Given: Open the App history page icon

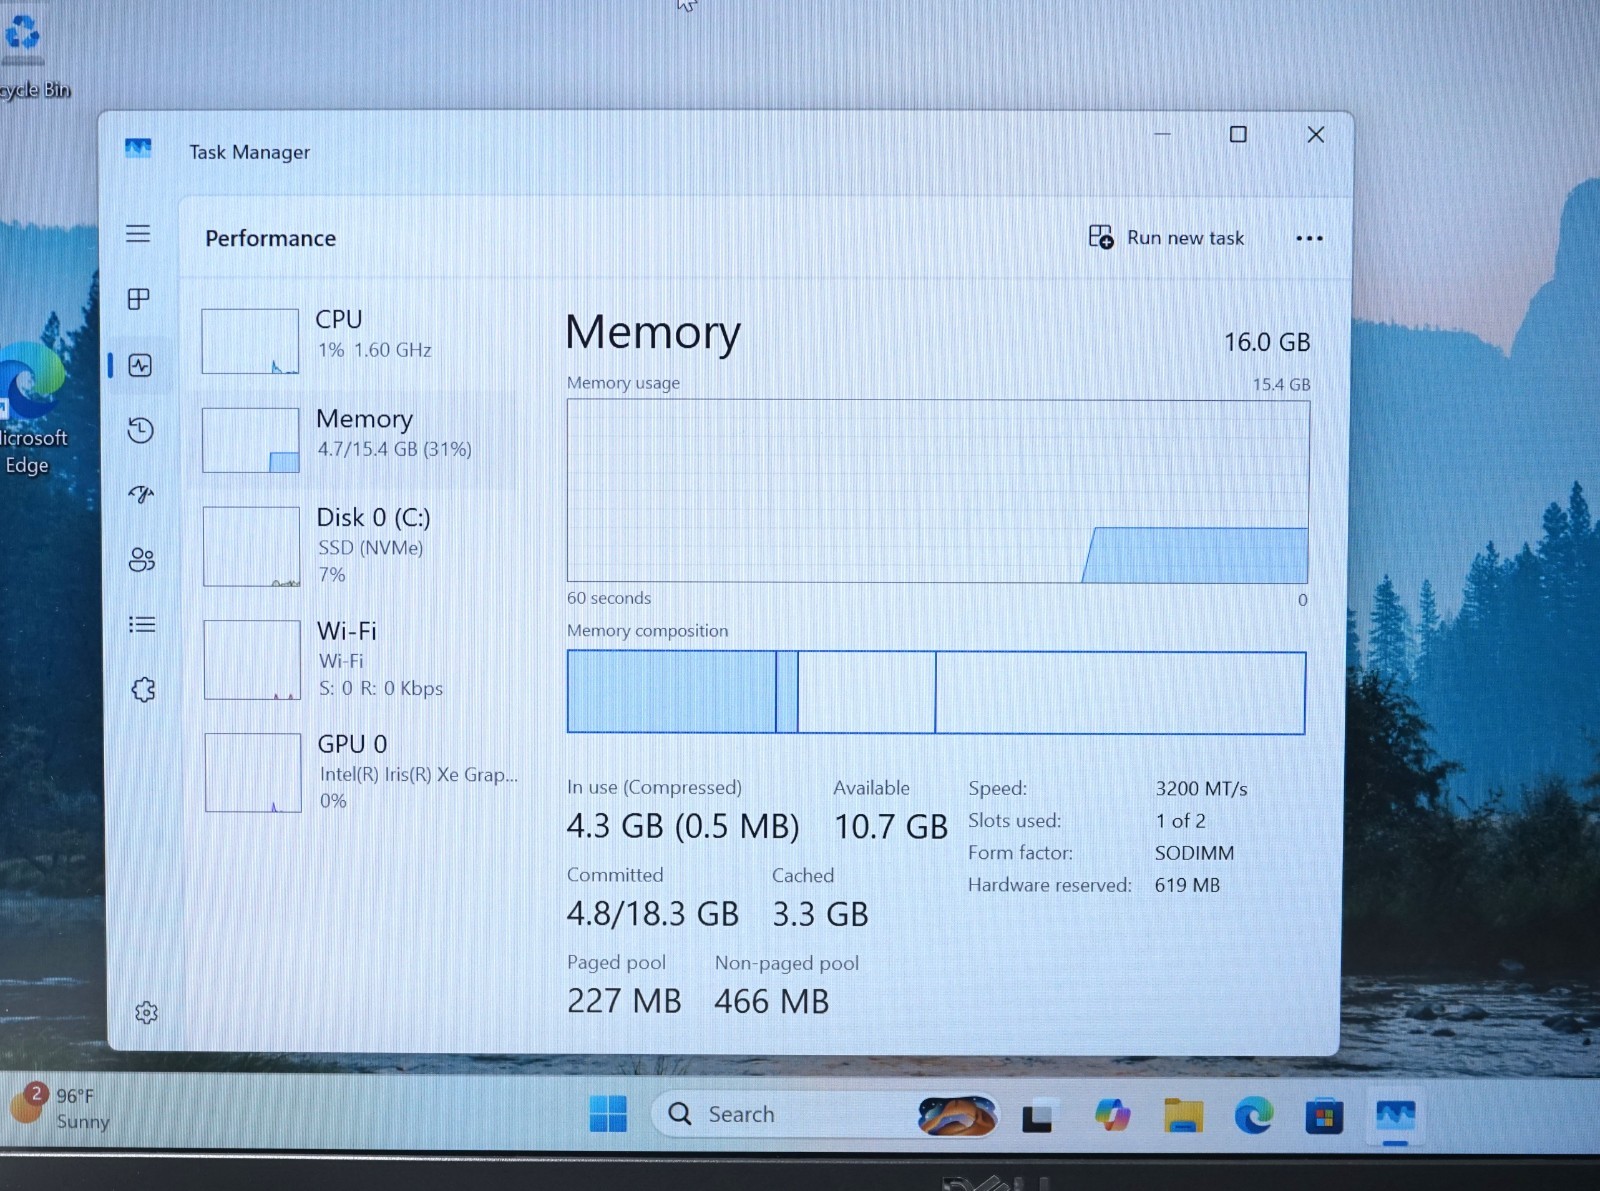Looking at the screenshot, I should point(140,430).
